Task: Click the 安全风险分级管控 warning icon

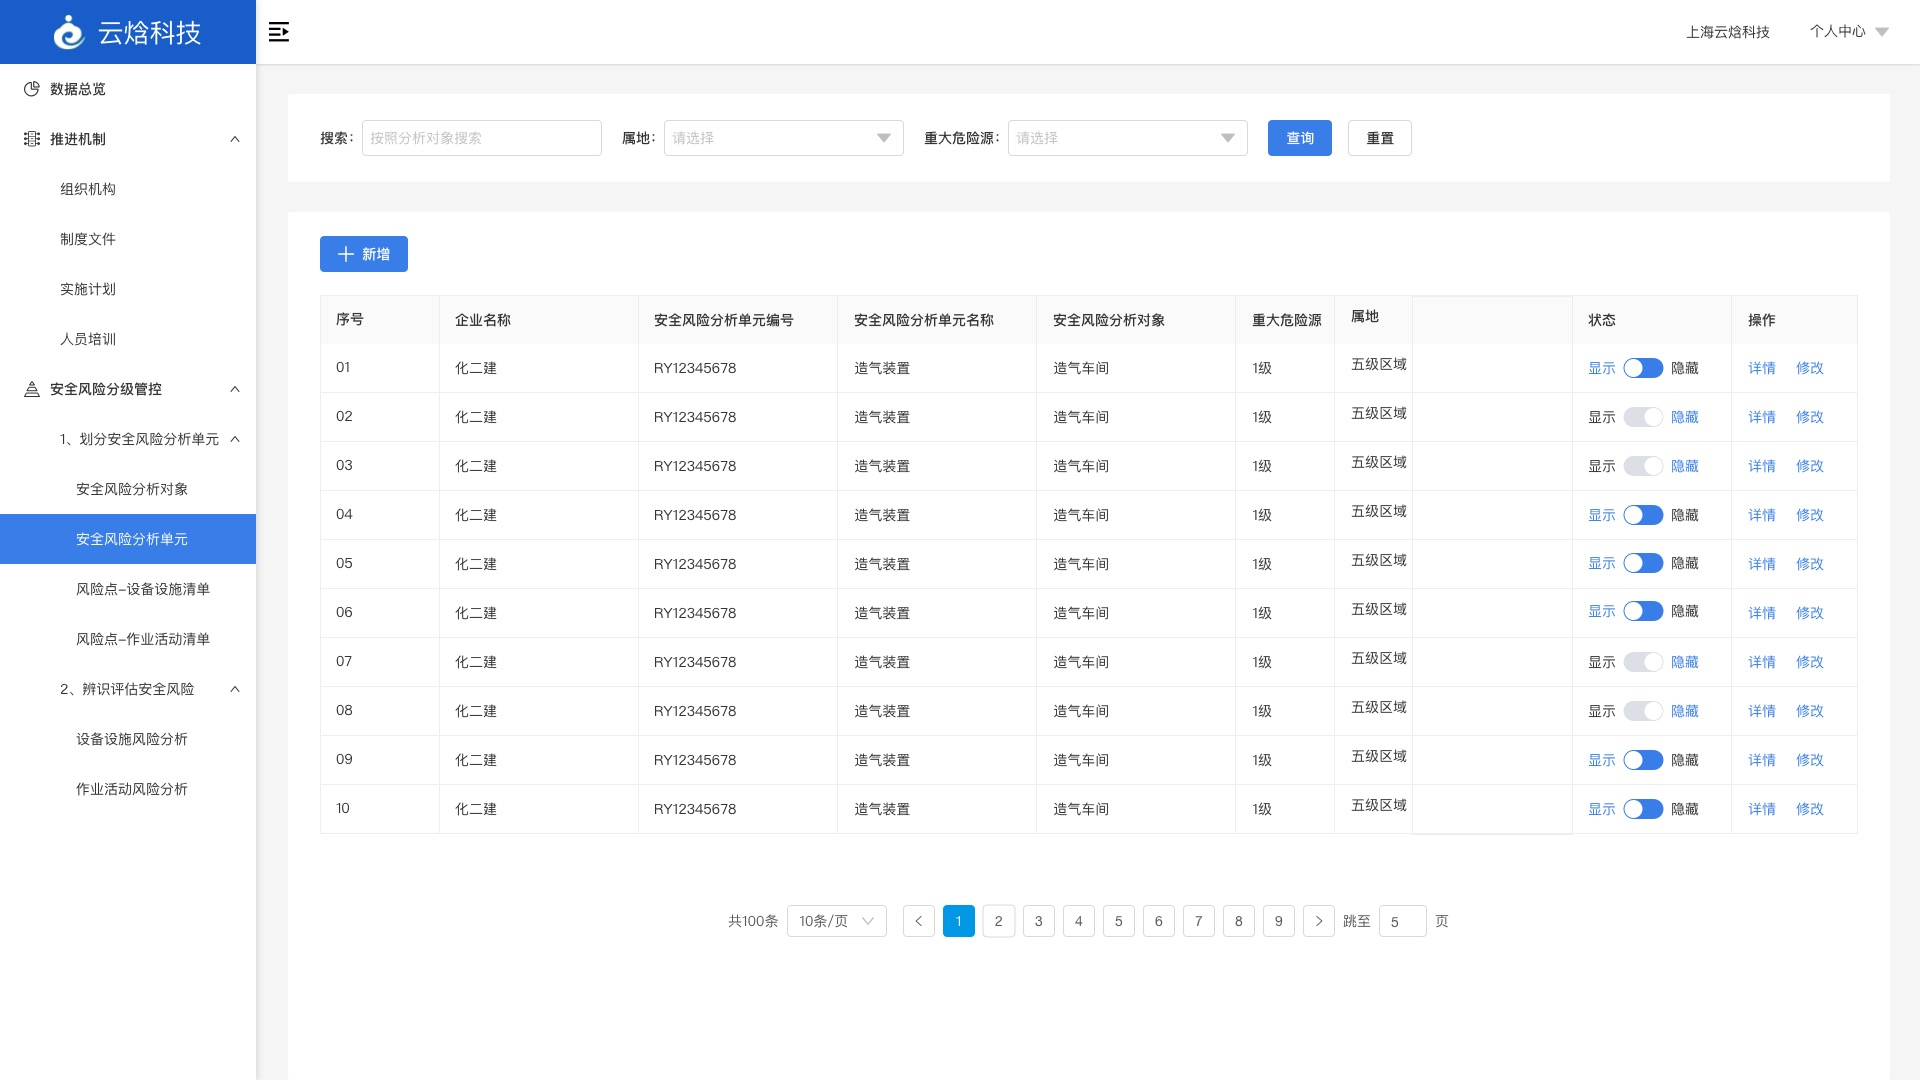Action: (32, 389)
